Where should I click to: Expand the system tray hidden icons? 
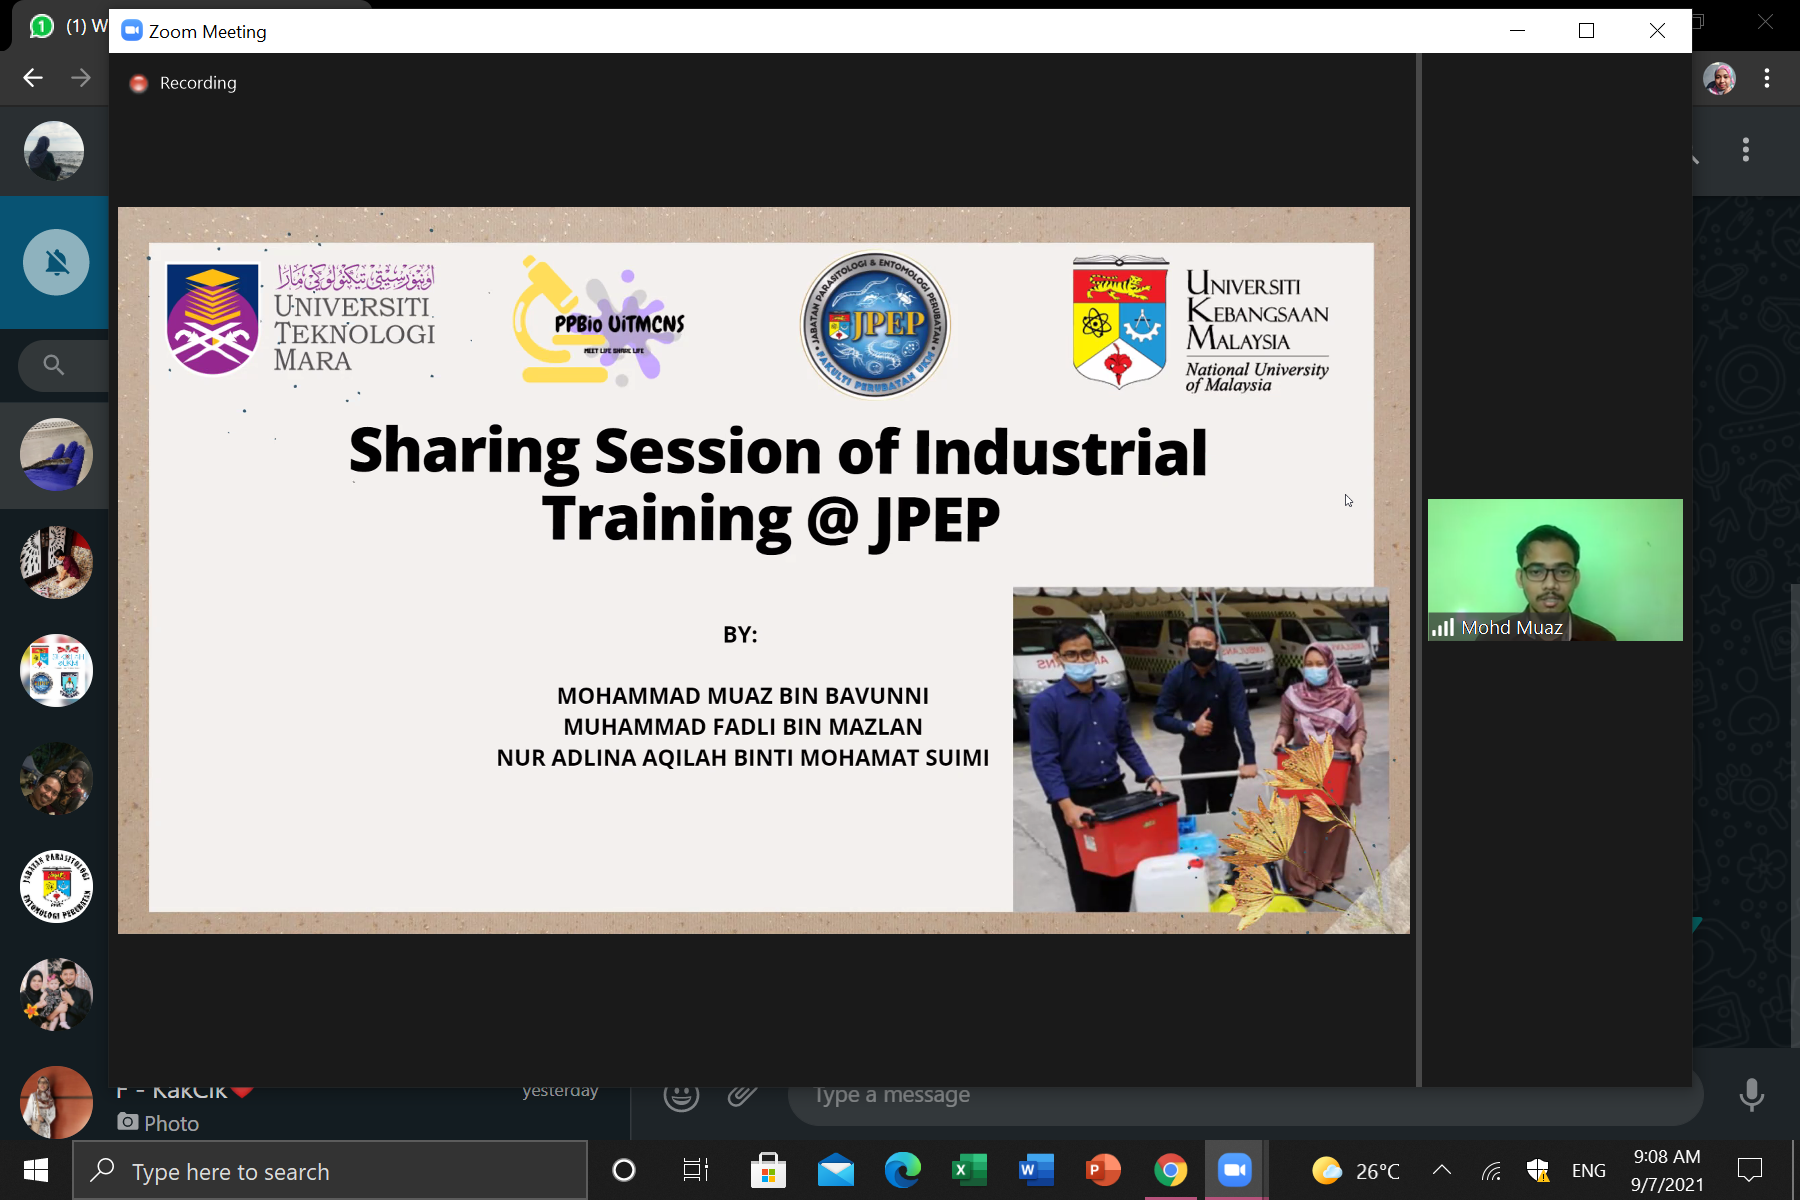(x=1441, y=1170)
